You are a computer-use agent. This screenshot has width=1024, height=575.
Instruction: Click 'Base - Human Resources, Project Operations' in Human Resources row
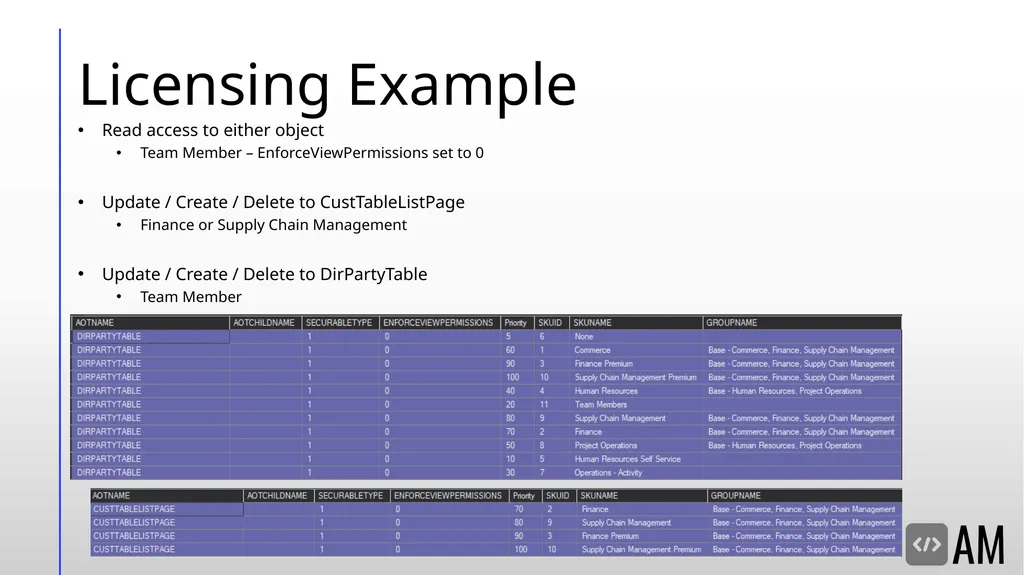click(x=784, y=391)
